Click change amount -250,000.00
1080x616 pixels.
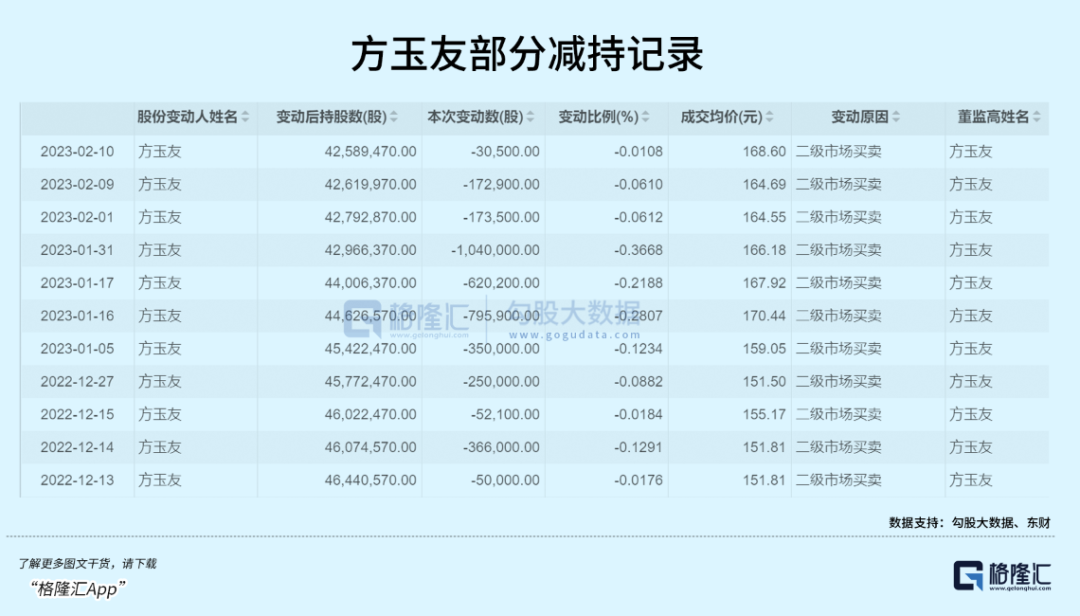[x=501, y=382]
